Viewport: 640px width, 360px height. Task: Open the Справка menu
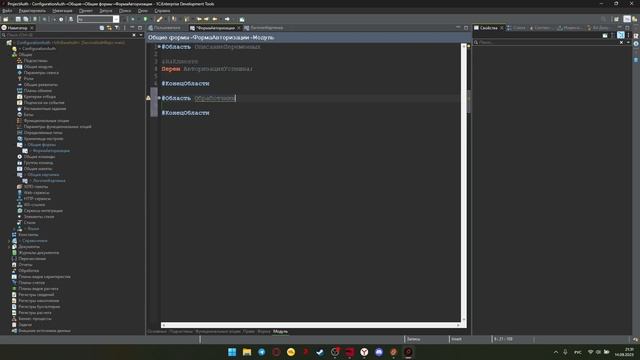click(x=162, y=11)
